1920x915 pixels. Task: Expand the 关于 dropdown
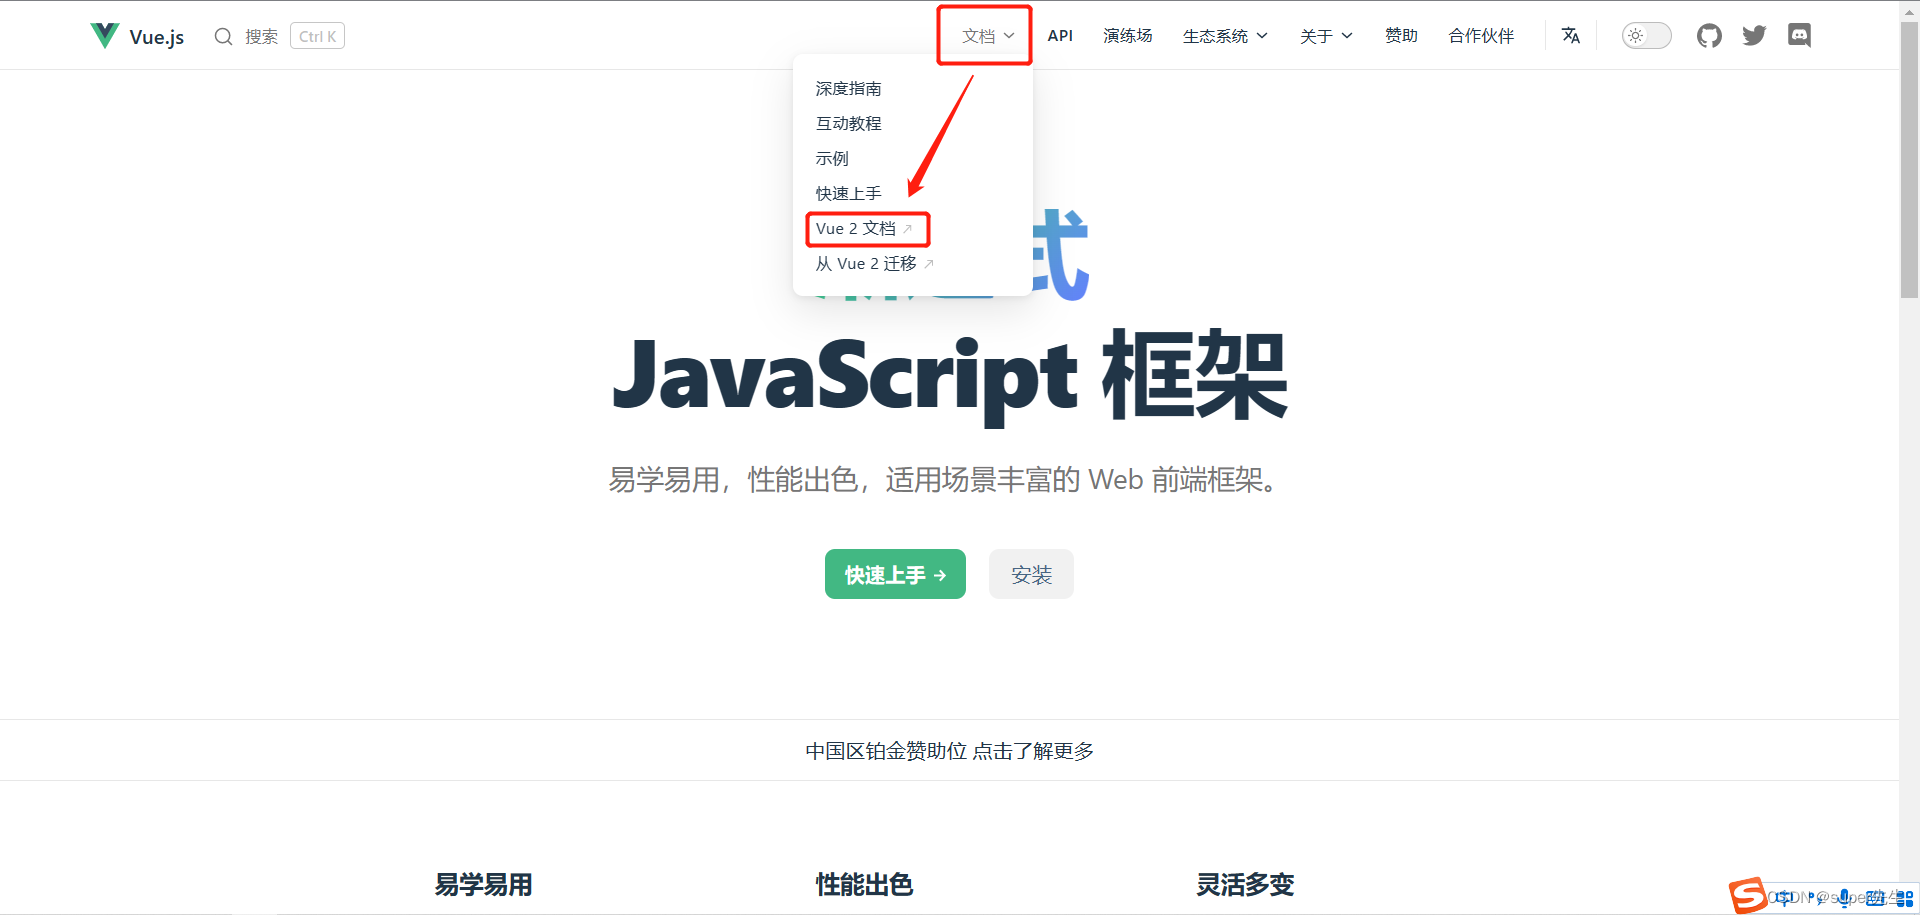(x=1326, y=36)
